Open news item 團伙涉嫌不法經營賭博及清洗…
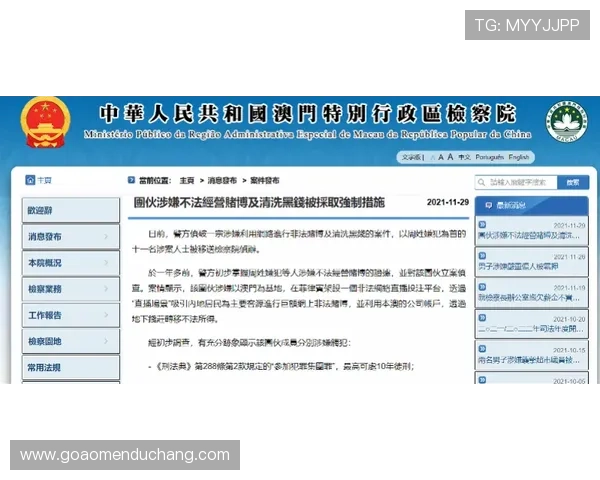Image resolution: width=600 pixels, height=480 pixels. coord(532,231)
